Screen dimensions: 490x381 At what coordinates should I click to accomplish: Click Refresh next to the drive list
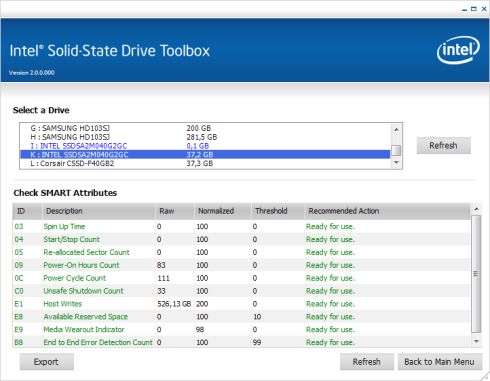[443, 145]
